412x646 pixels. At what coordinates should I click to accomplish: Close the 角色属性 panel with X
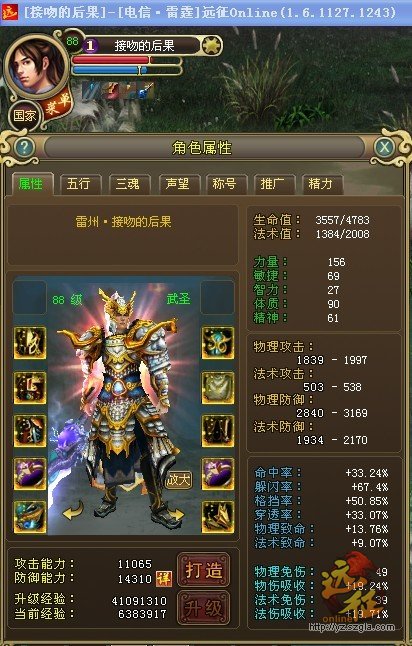(384, 147)
